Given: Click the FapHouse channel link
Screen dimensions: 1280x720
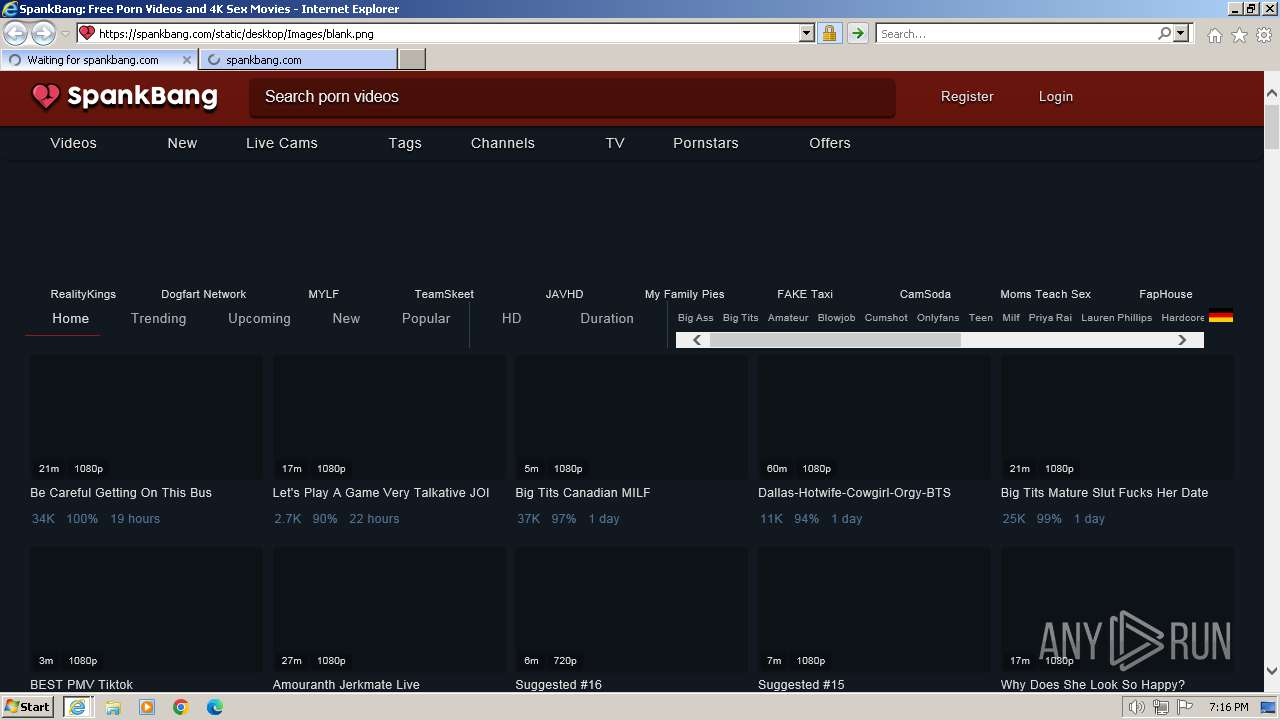Looking at the screenshot, I should [x=1165, y=294].
